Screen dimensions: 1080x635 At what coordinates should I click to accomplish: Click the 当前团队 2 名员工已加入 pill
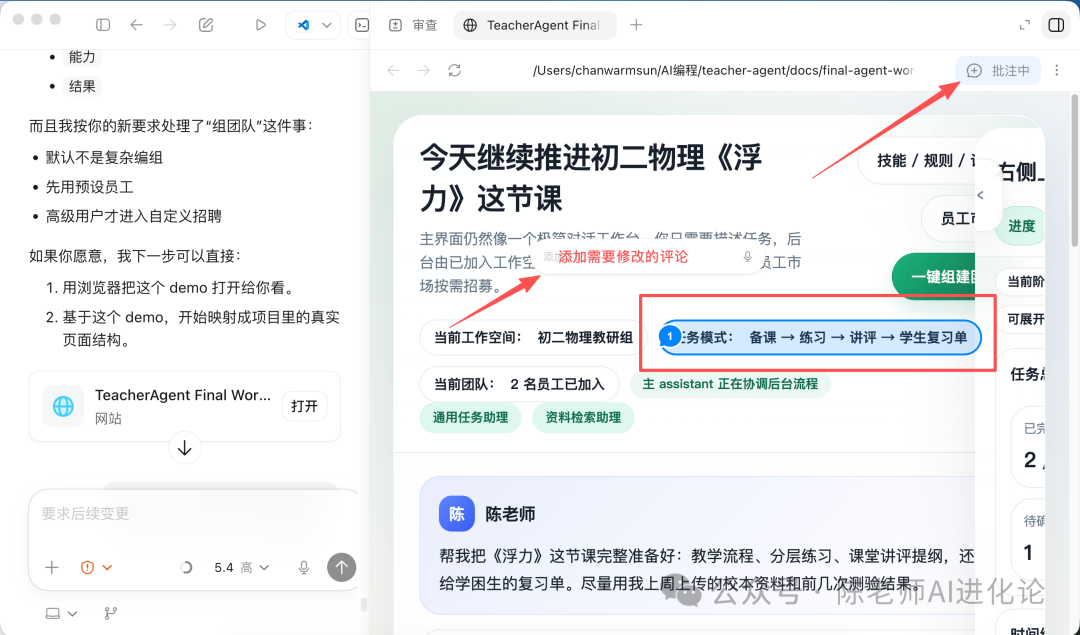tap(519, 384)
